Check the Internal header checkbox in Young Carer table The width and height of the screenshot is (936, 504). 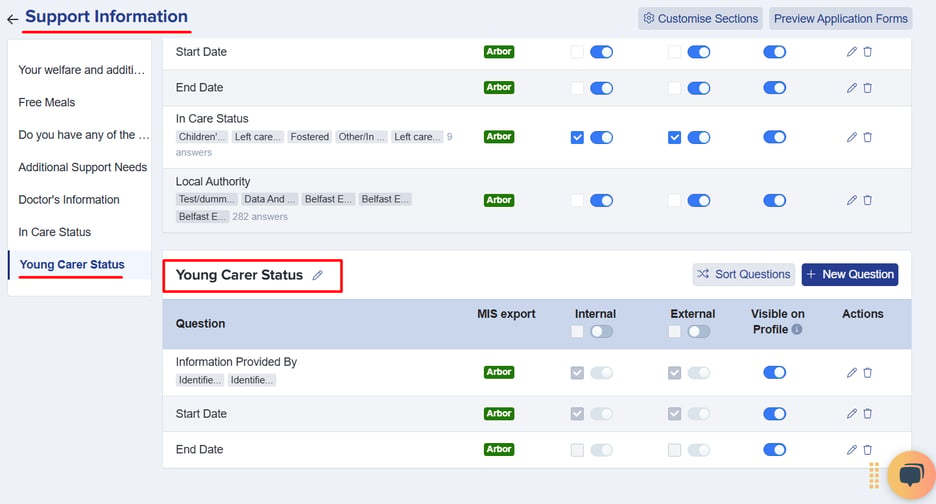[x=577, y=331]
